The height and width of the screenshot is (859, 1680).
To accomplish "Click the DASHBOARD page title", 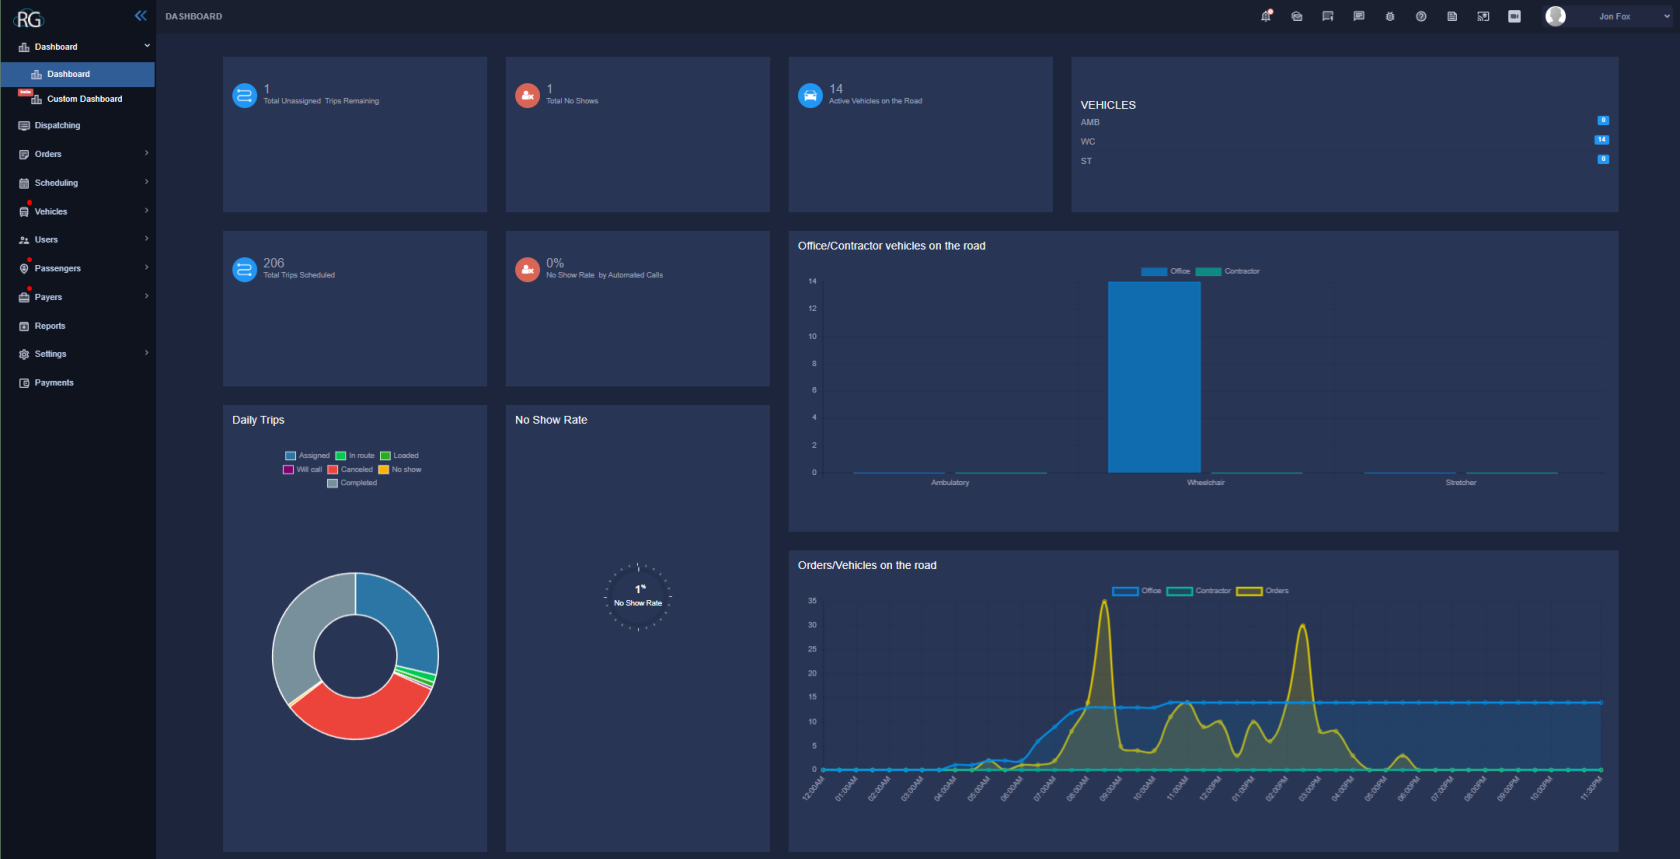I will pyautogui.click(x=194, y=17).
